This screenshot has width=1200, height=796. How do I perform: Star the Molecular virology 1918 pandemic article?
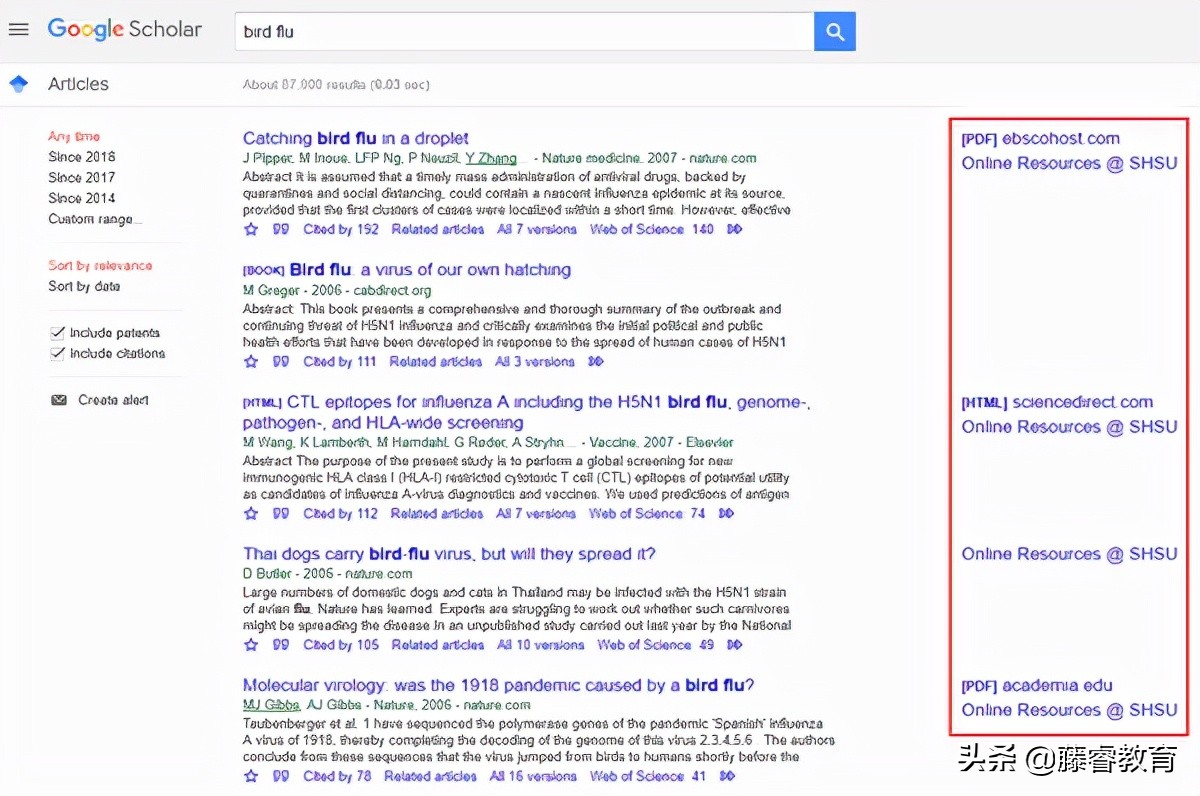tap(251, 776)
